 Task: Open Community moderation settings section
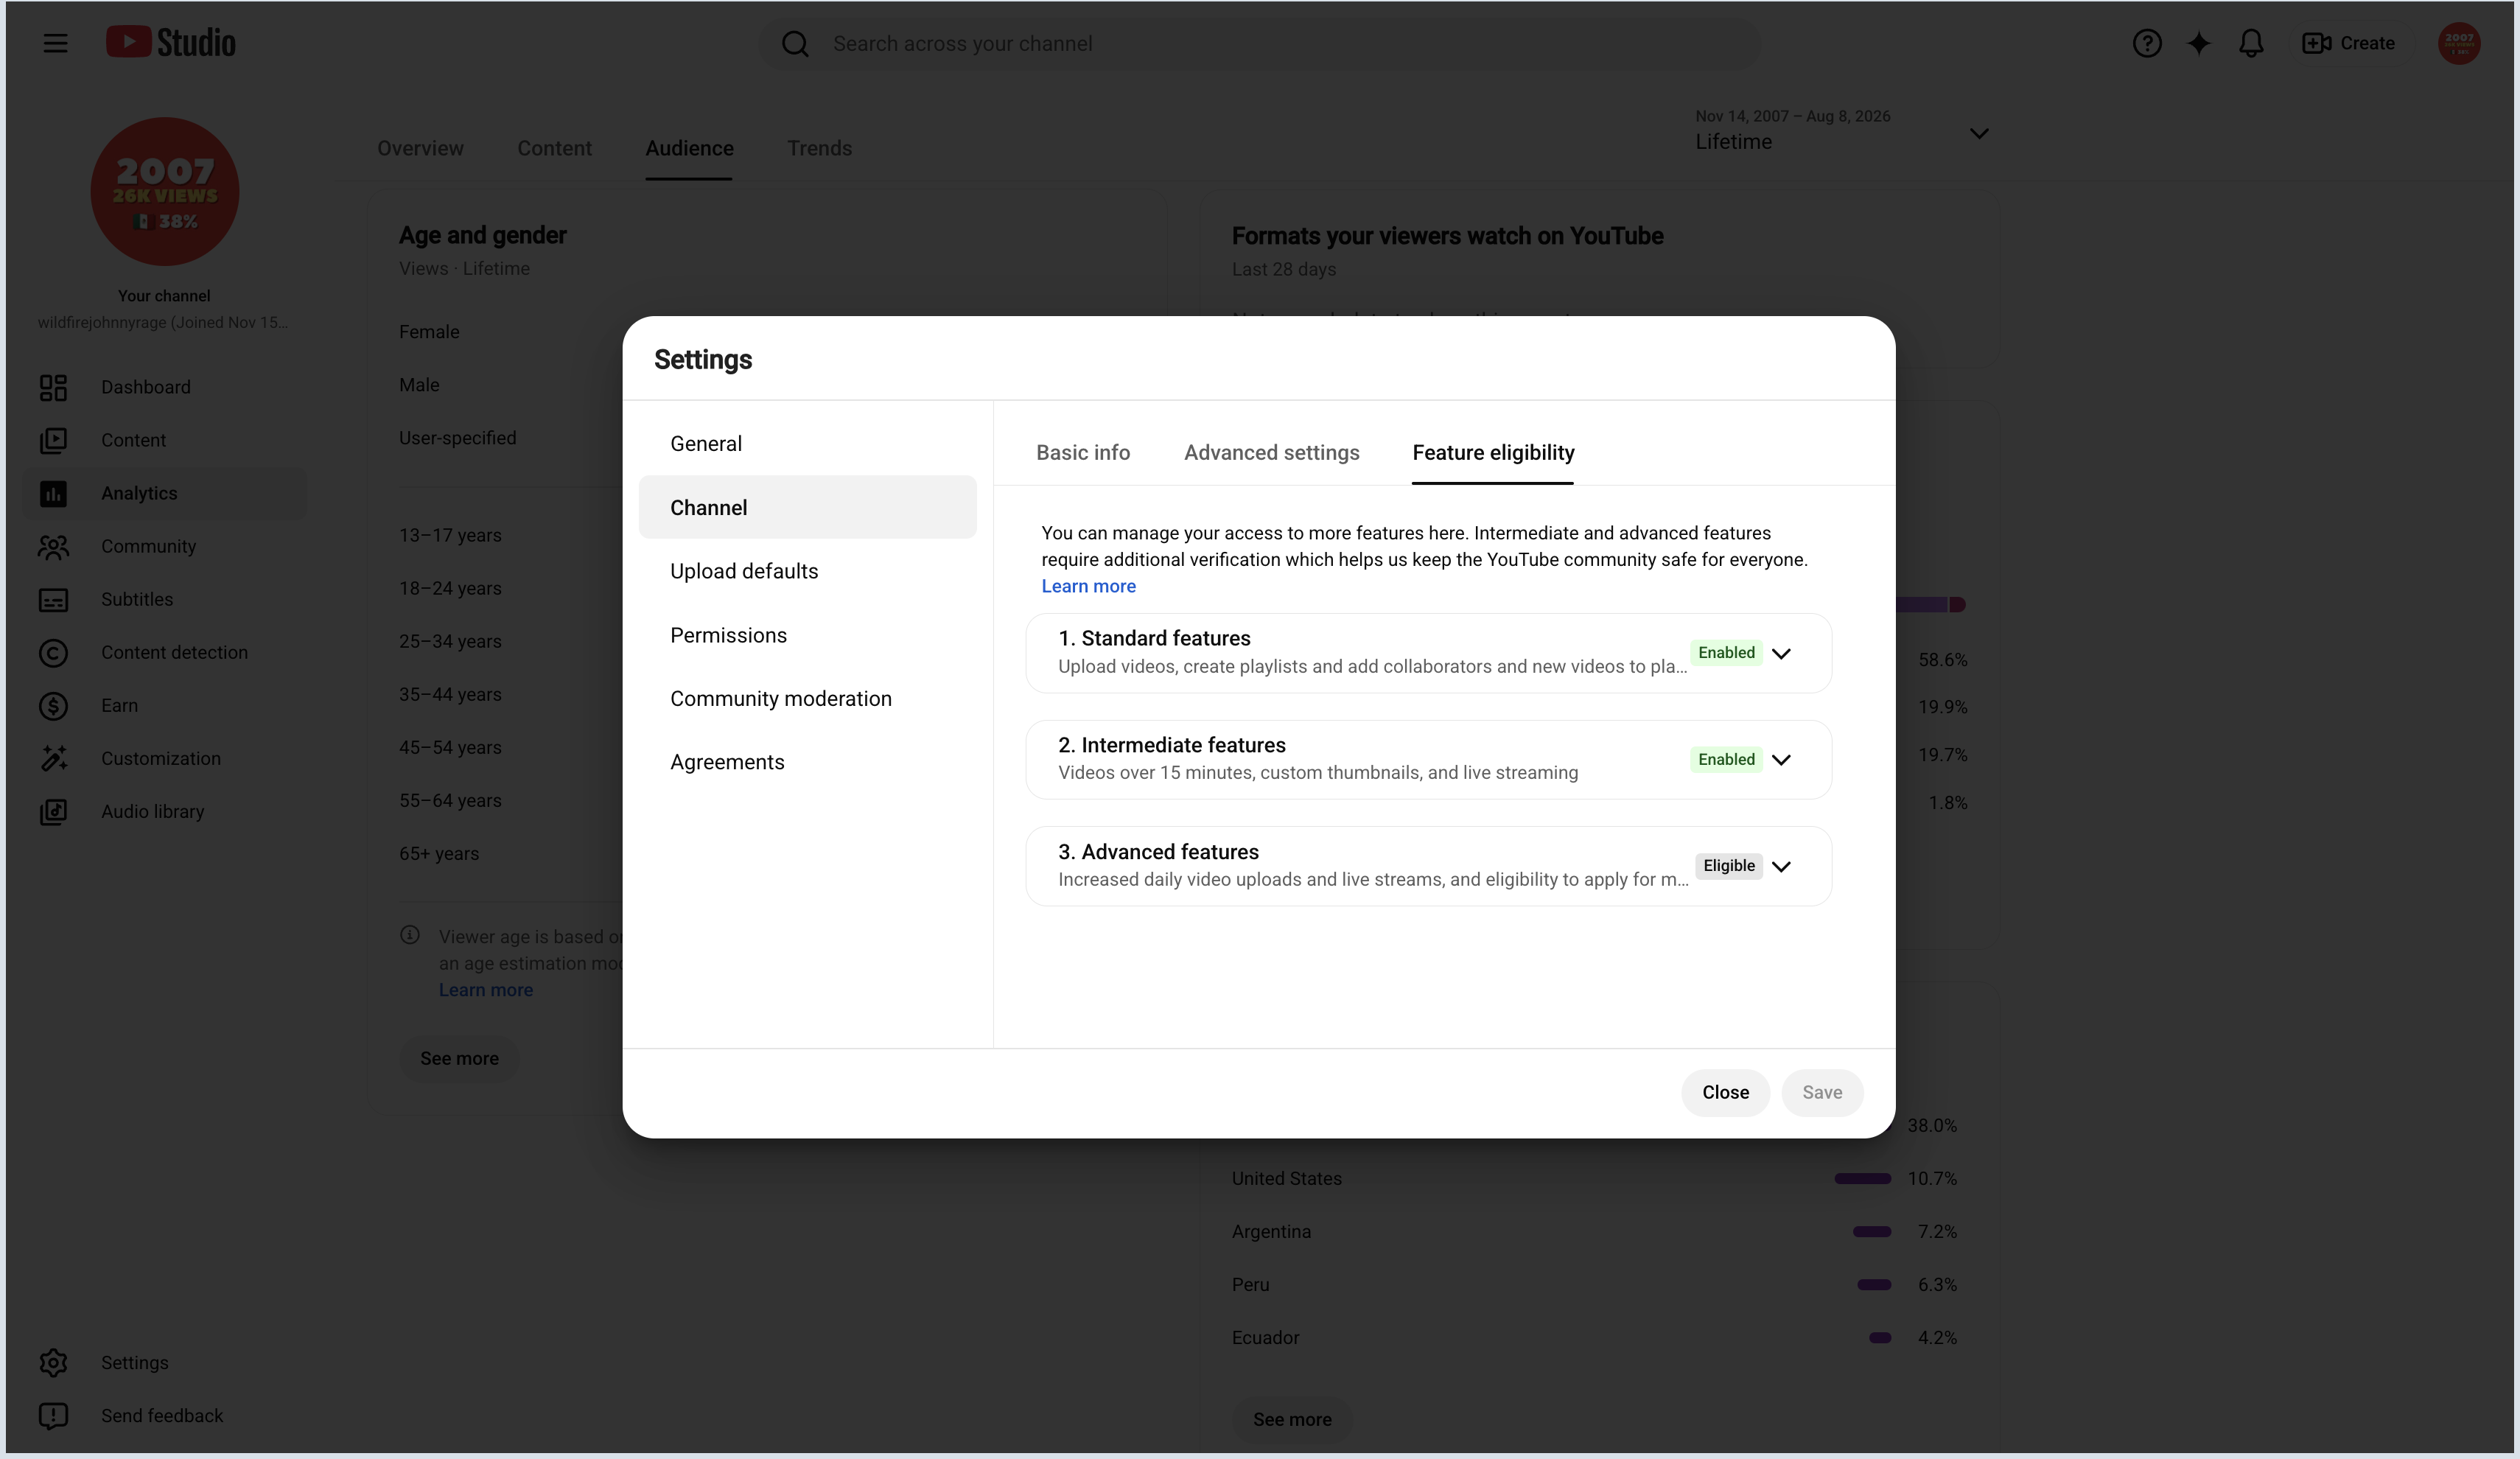tap(807, 698)
